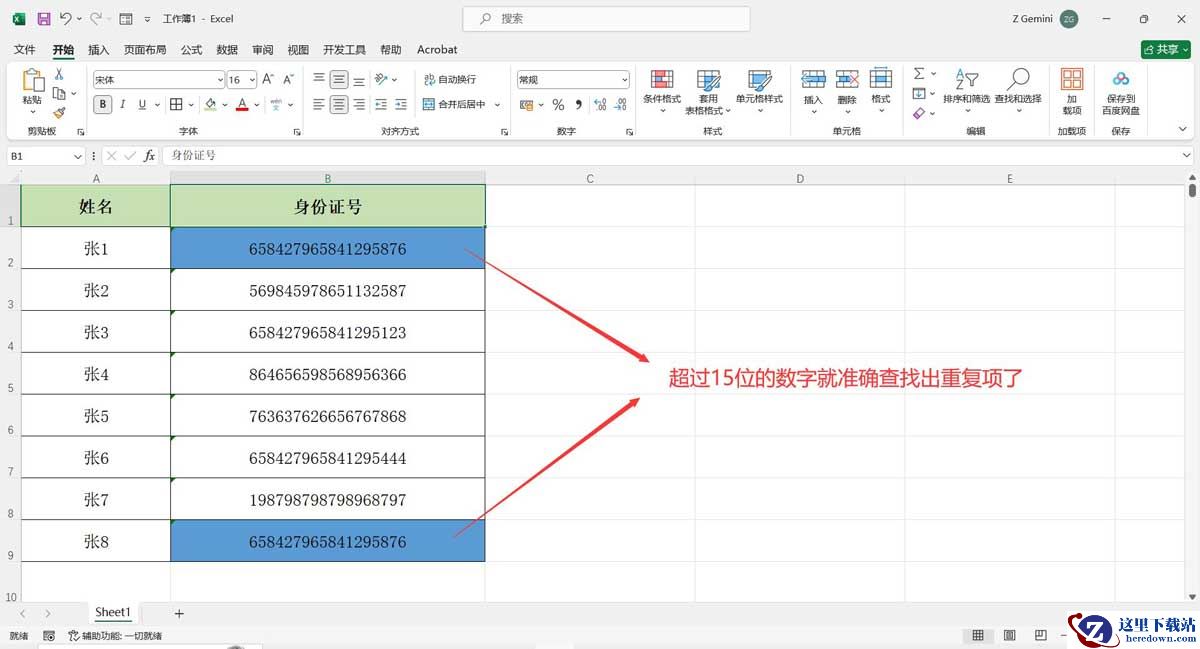This screenshot has width=1200, height=649.
Task: Click the Increase Indent icon
Action: point(401,104)
